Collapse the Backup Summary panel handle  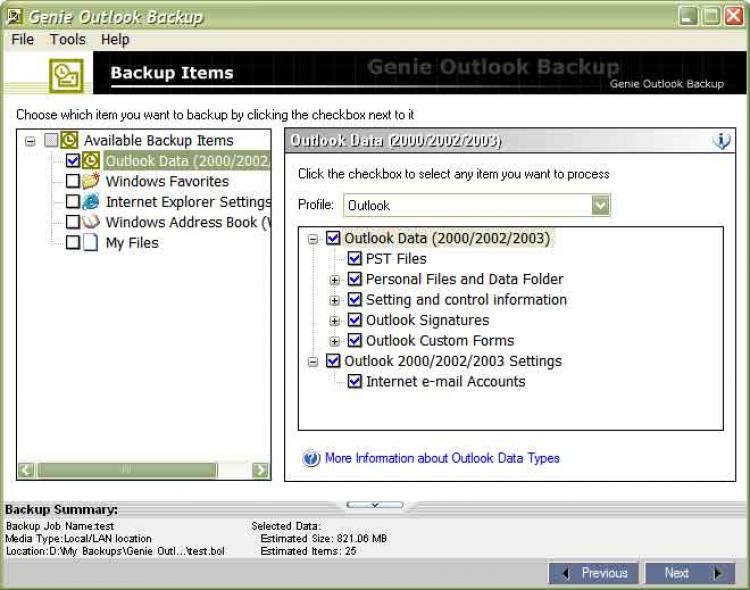coord(375,505)
